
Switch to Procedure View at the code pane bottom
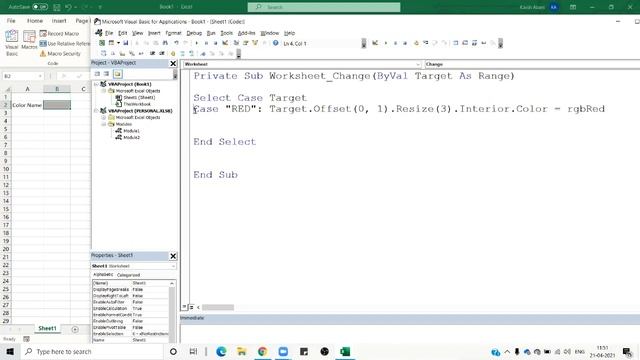click(184, 307)
